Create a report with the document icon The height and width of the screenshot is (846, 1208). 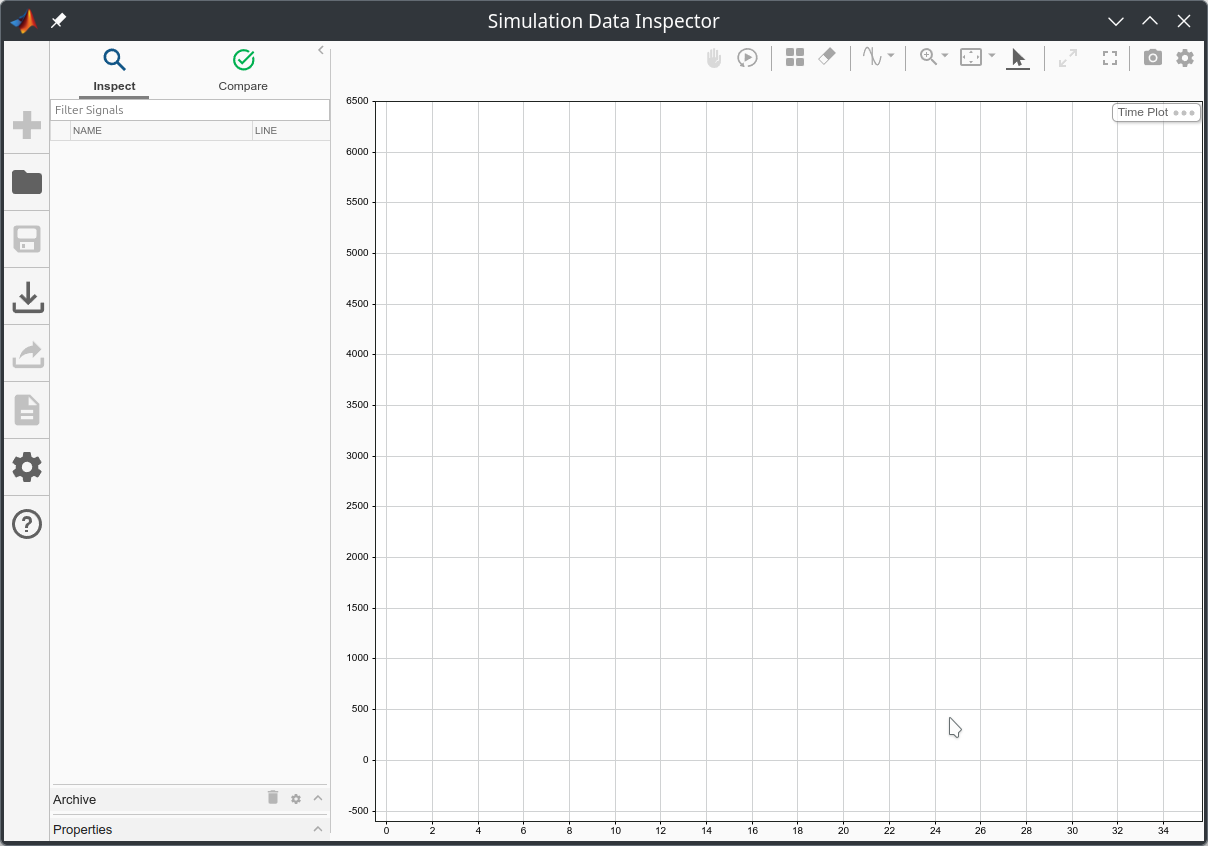coord(27,410)
